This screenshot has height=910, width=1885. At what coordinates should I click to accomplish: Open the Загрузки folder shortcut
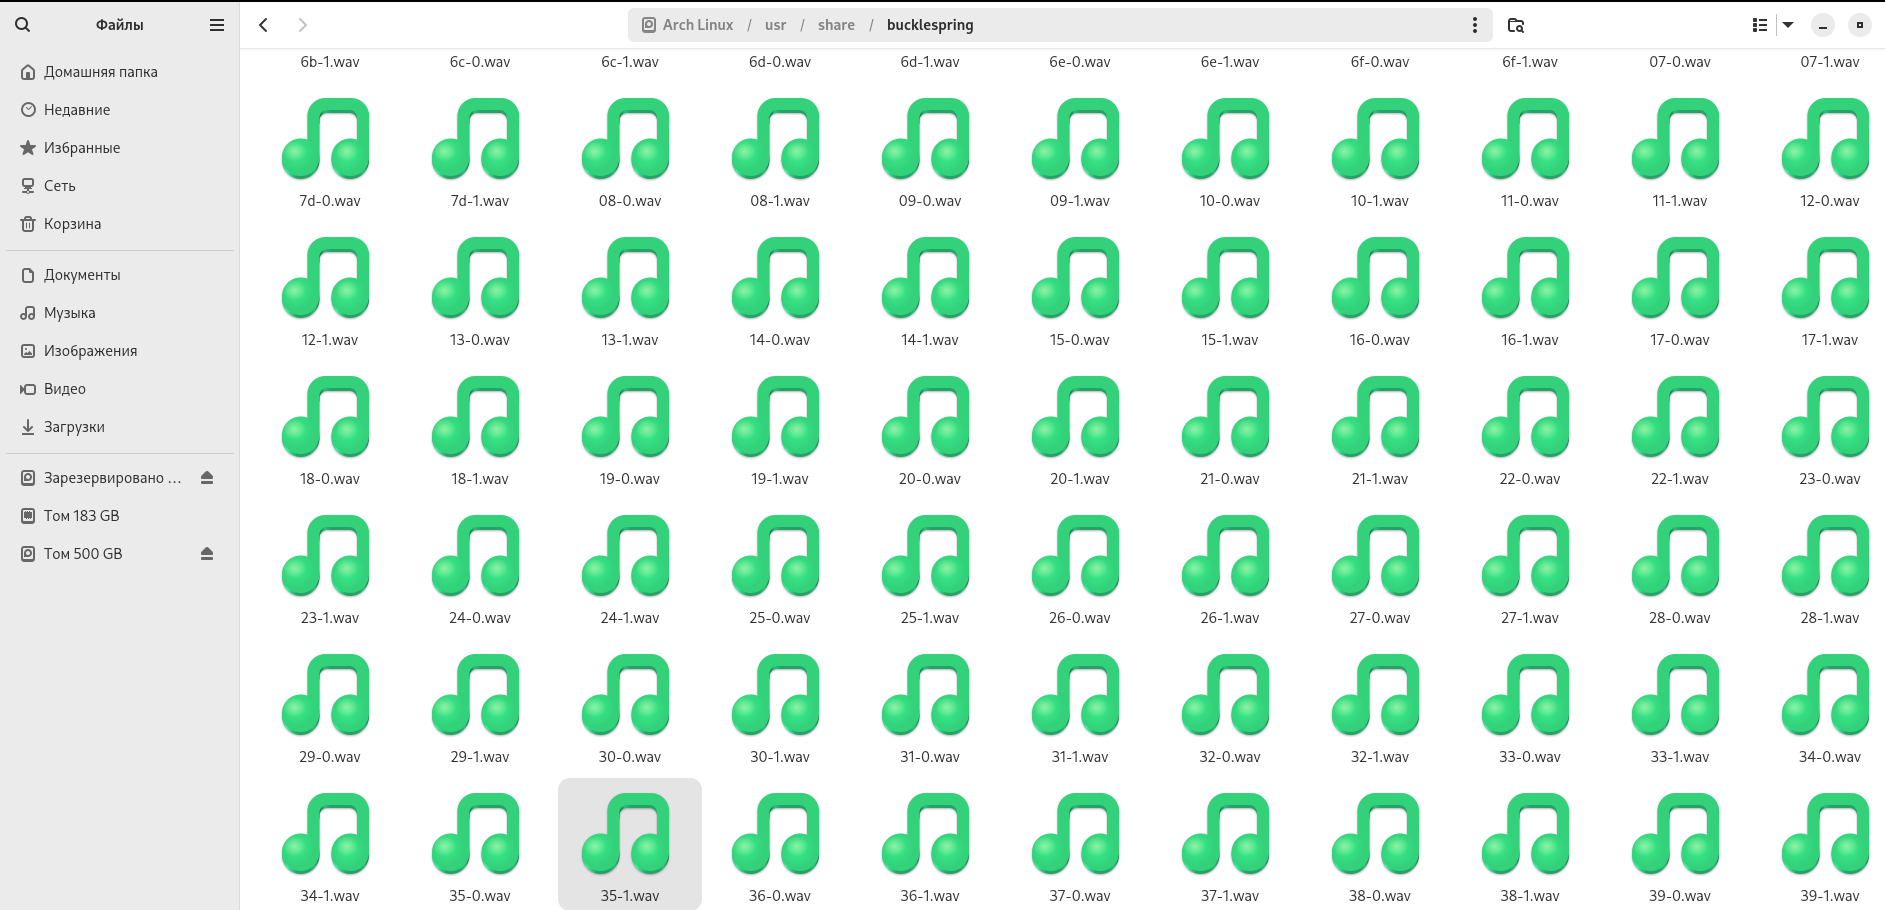(74, 427)
